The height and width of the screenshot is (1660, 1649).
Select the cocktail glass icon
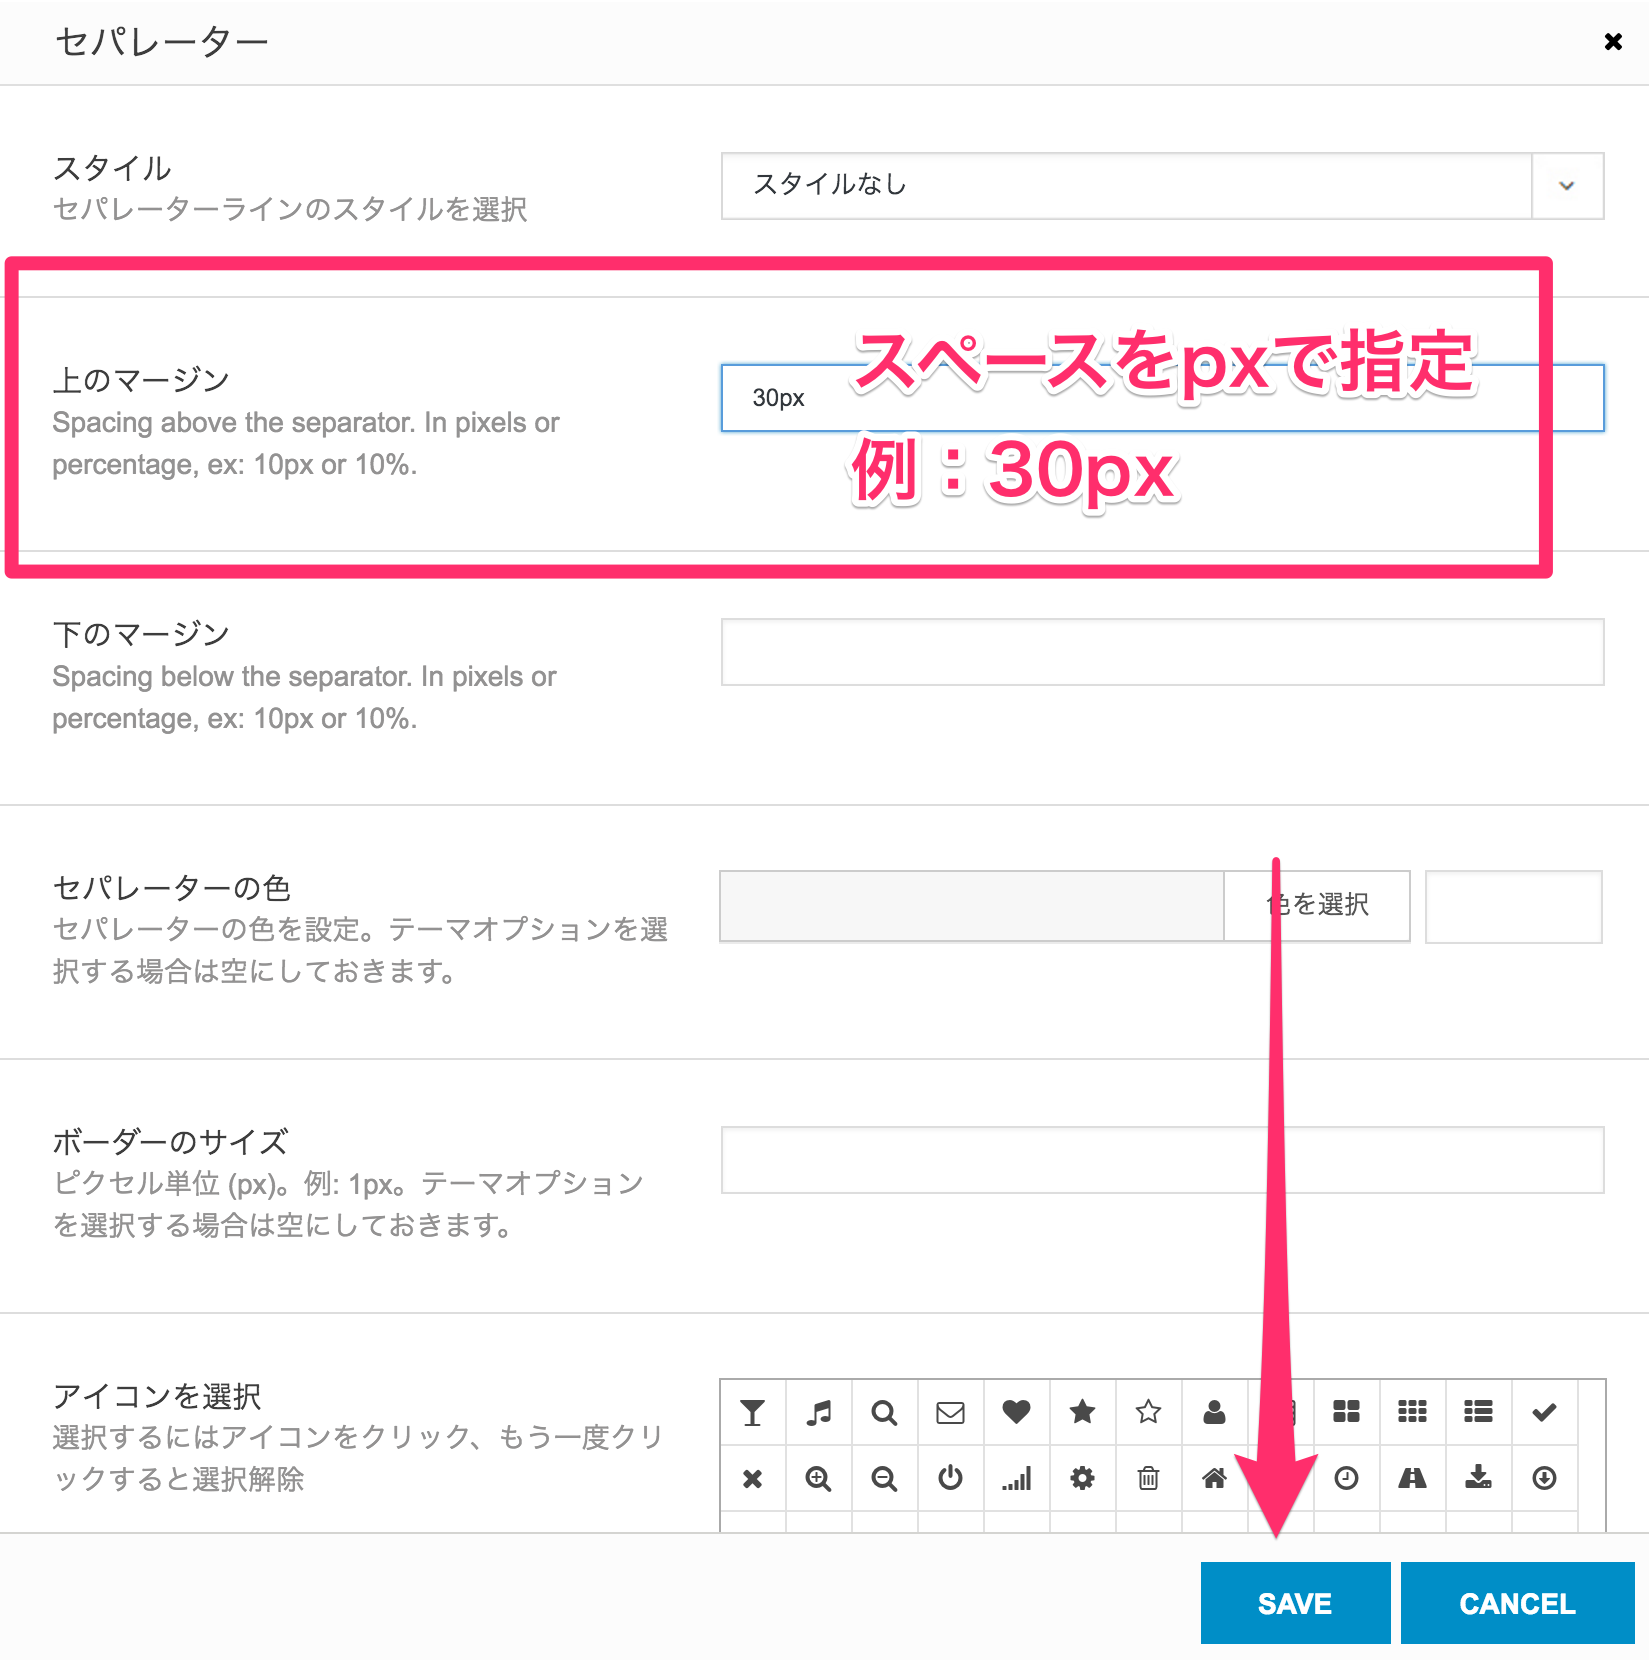pyautogui.click(x=752, y=1412)
